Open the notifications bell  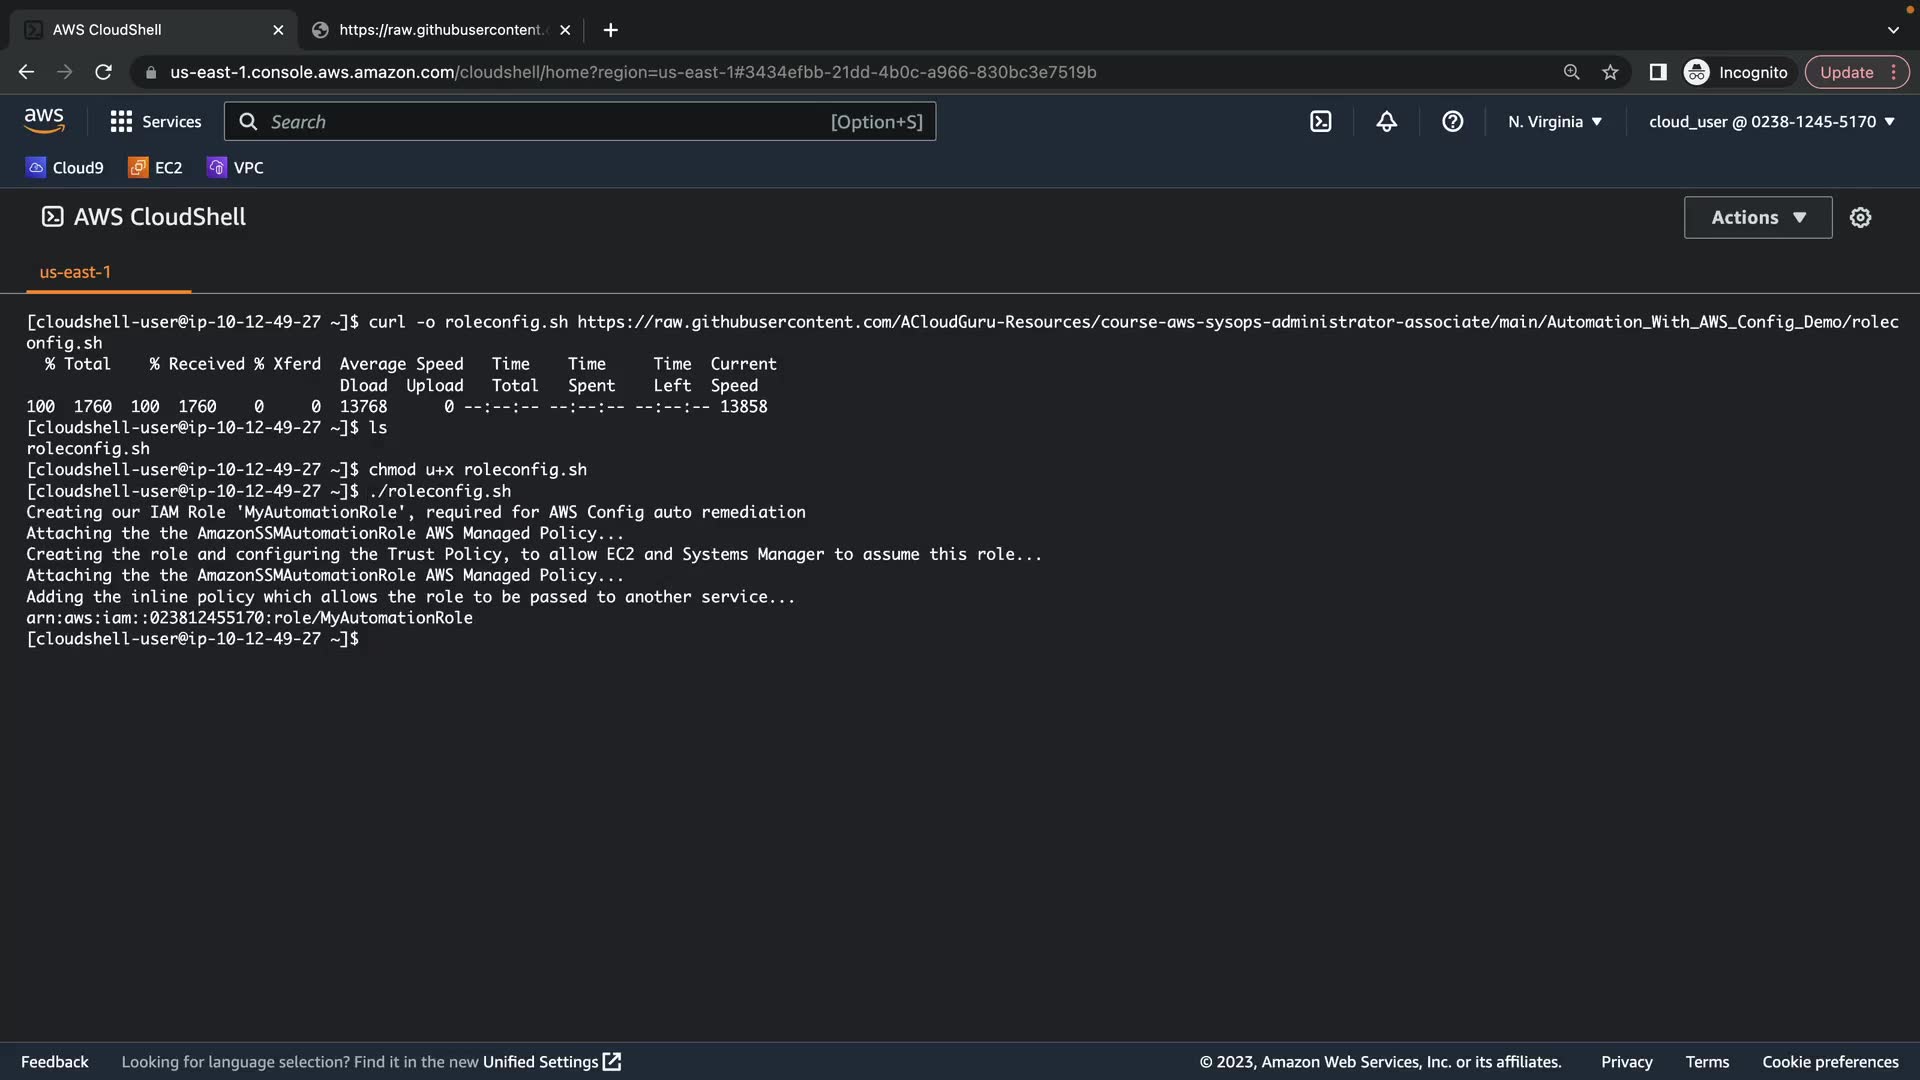1386,122
